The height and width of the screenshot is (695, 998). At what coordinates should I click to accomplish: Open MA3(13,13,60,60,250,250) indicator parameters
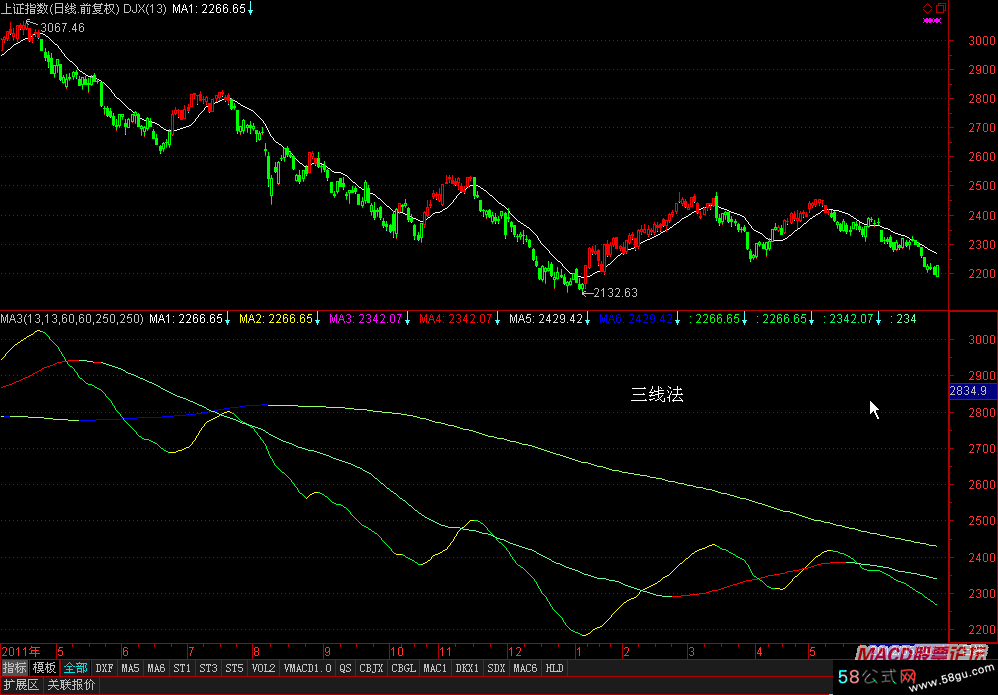(71, 319)
